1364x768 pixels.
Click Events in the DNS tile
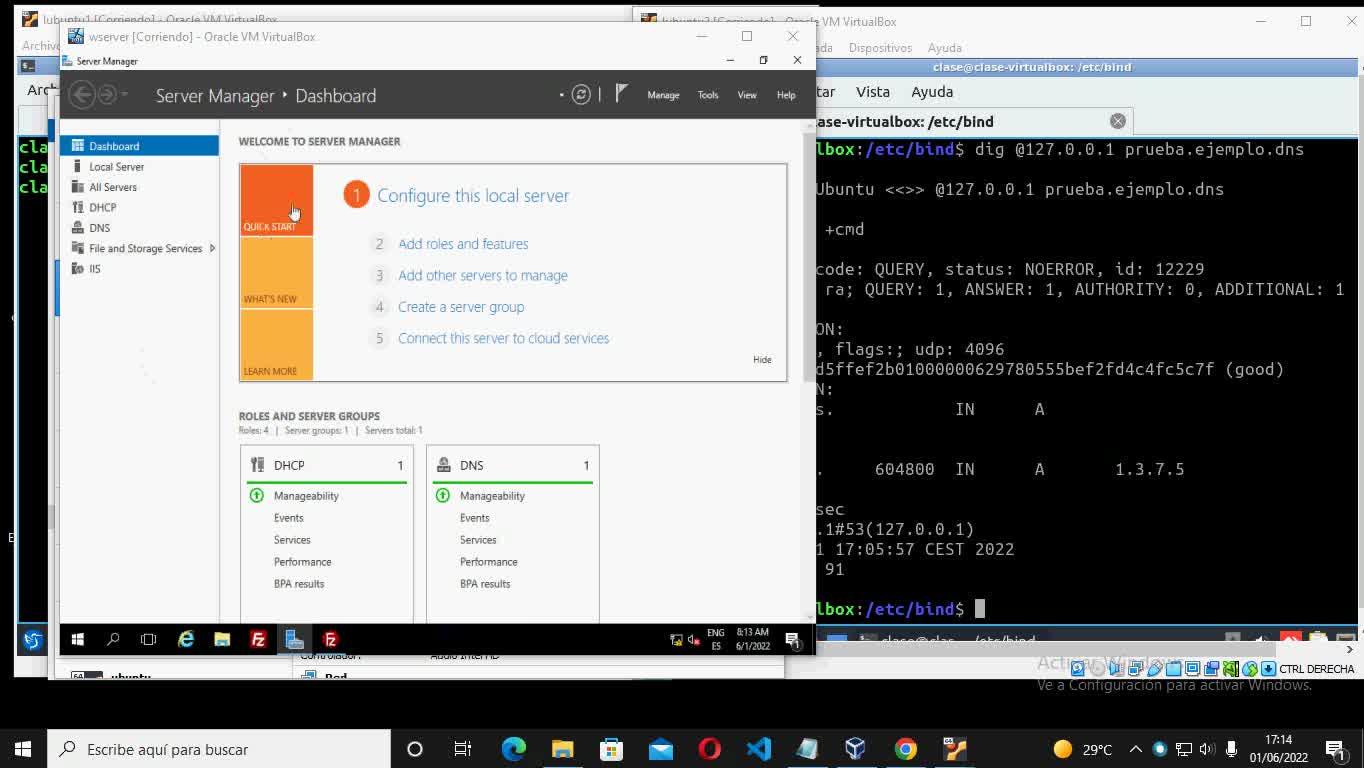point(475,518)
